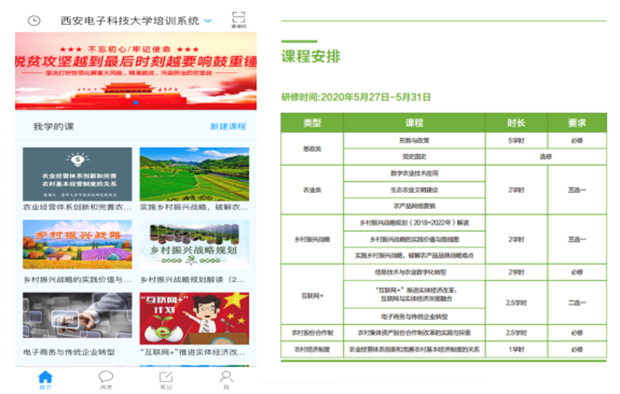
Task: Click caption 乡村振兴战略规划解读 (2…
Action: tap(193, 280)
